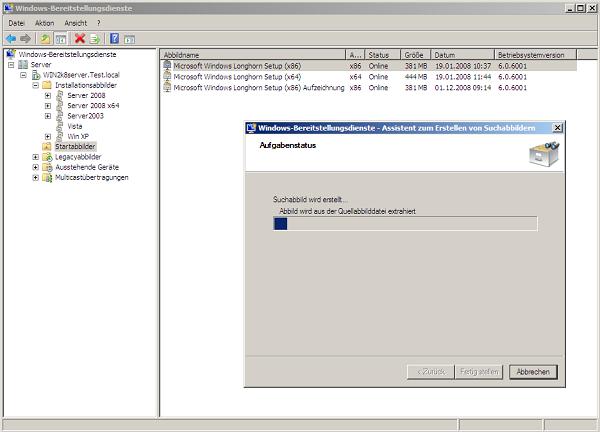Click the disabled Fertig stellen button
Screen dimensions: 600x432
click(x=479, y=372)
